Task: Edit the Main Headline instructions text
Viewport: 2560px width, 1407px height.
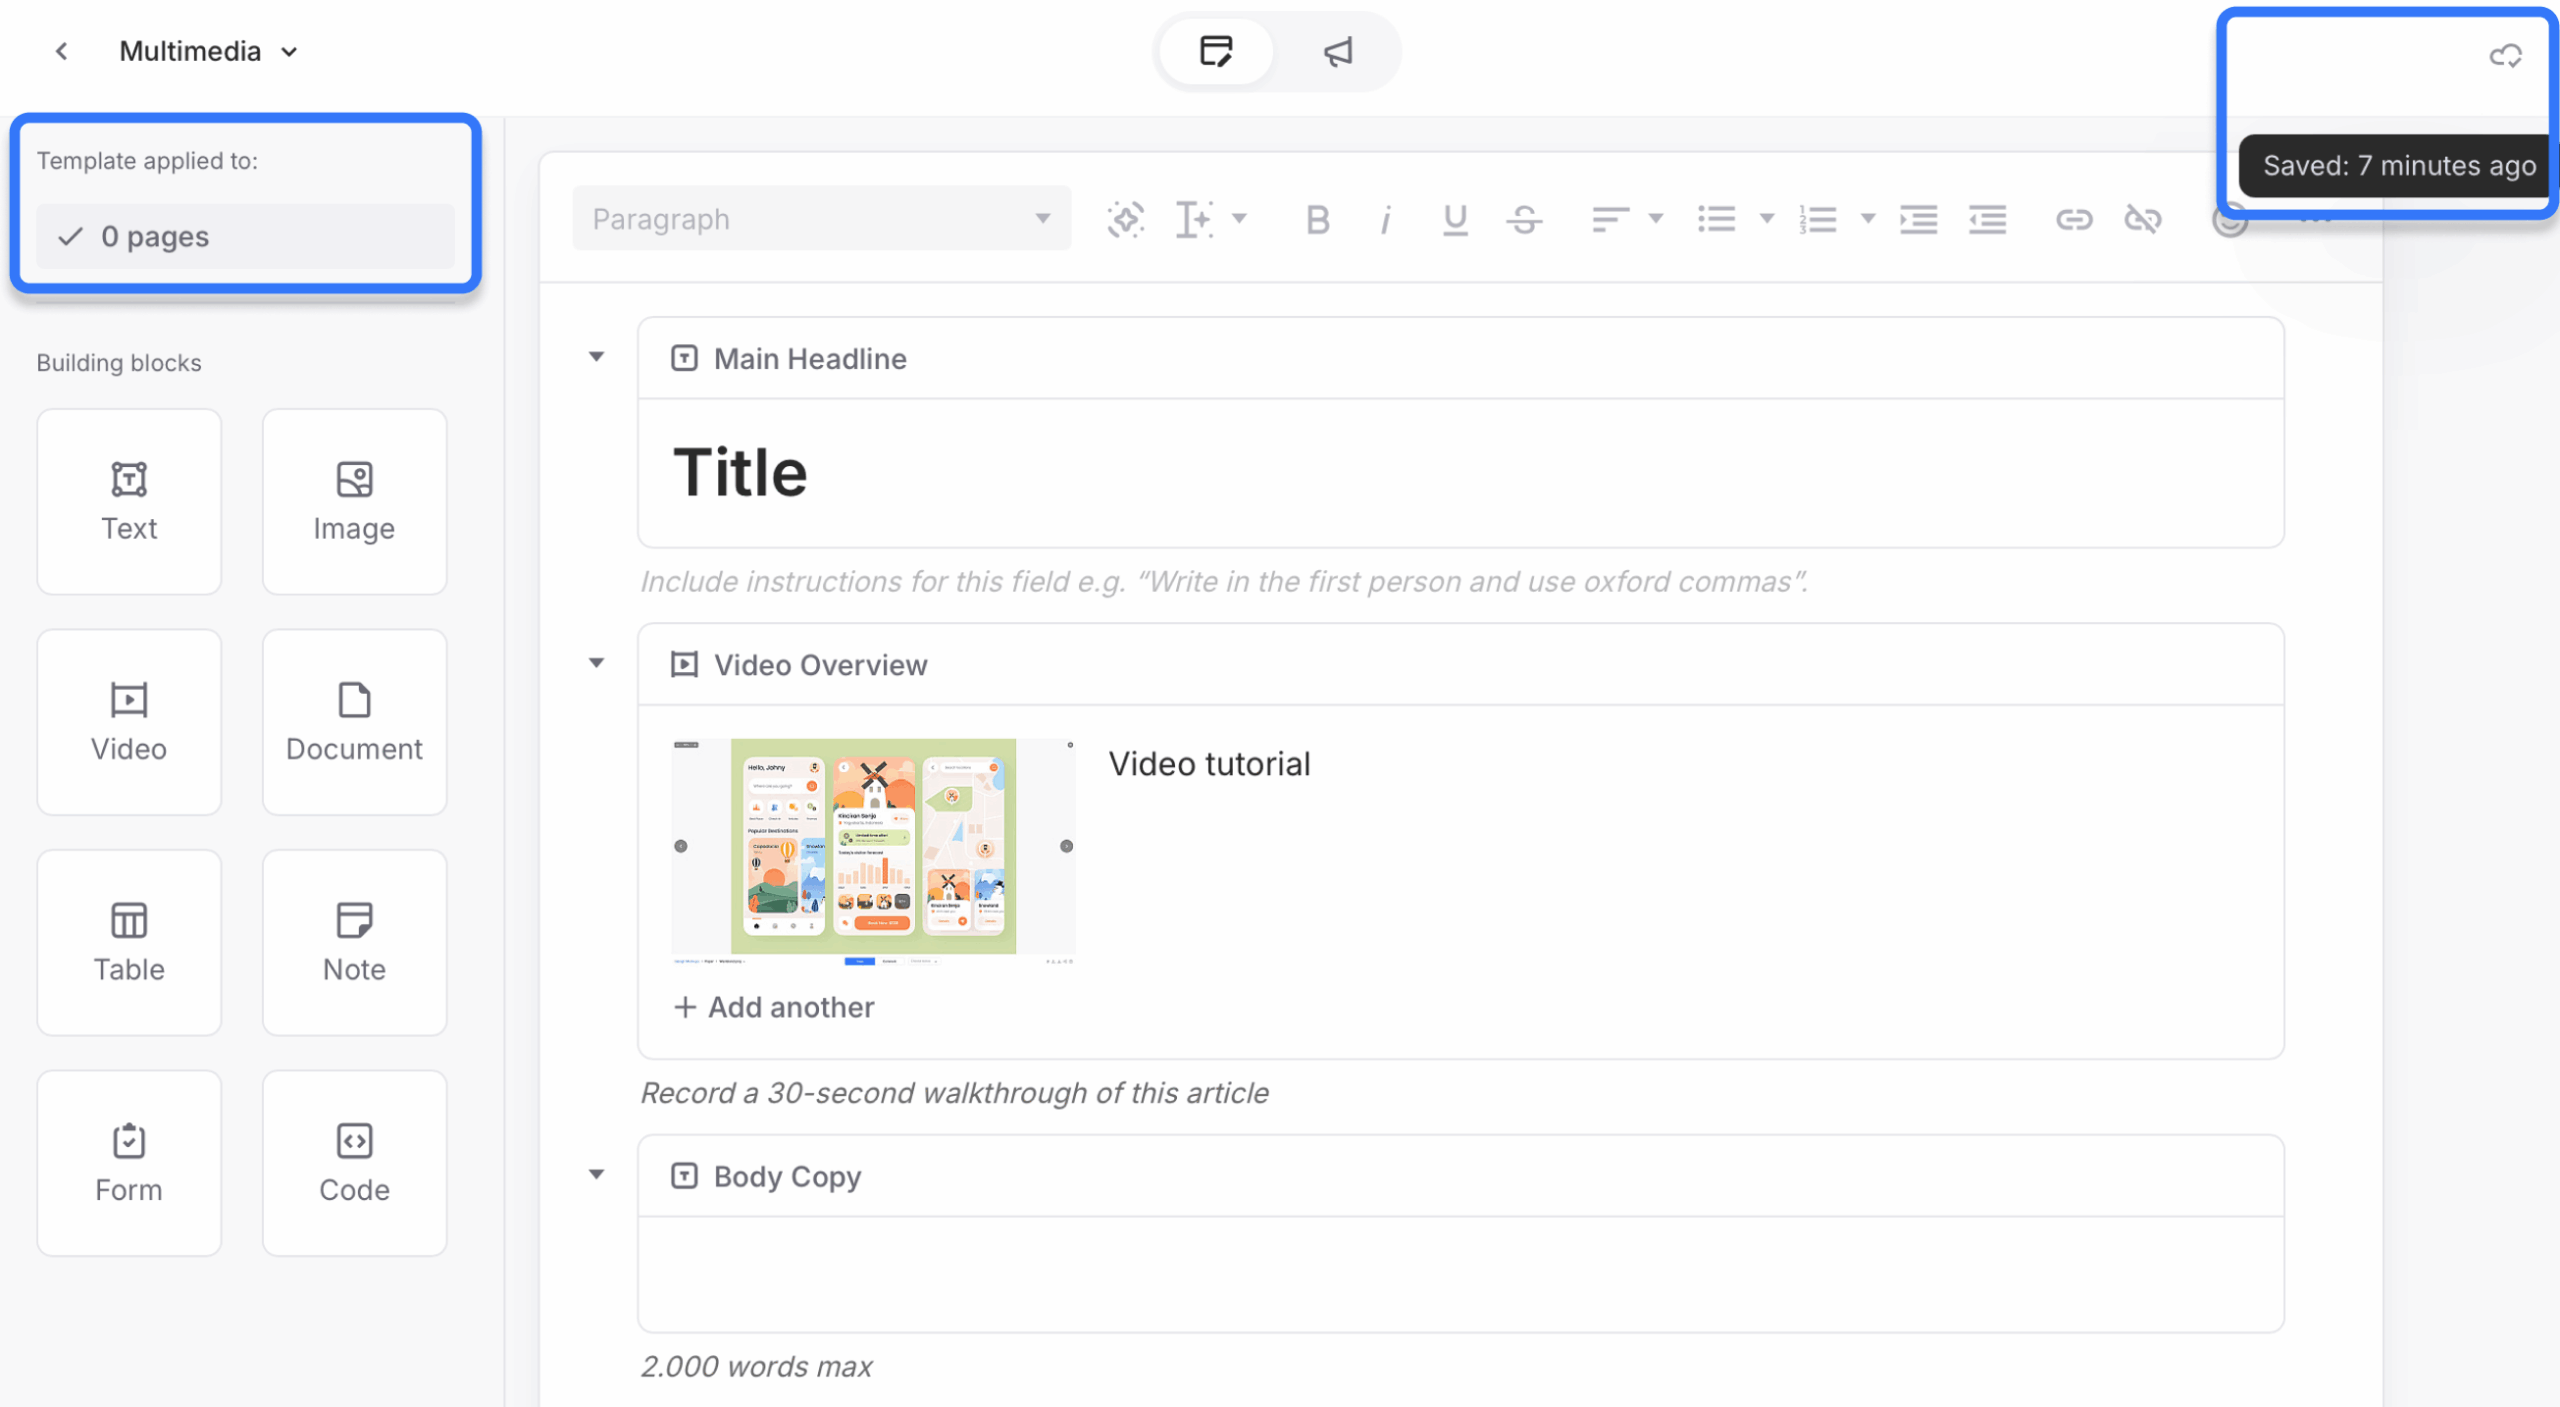Action: click(1223, 582)
